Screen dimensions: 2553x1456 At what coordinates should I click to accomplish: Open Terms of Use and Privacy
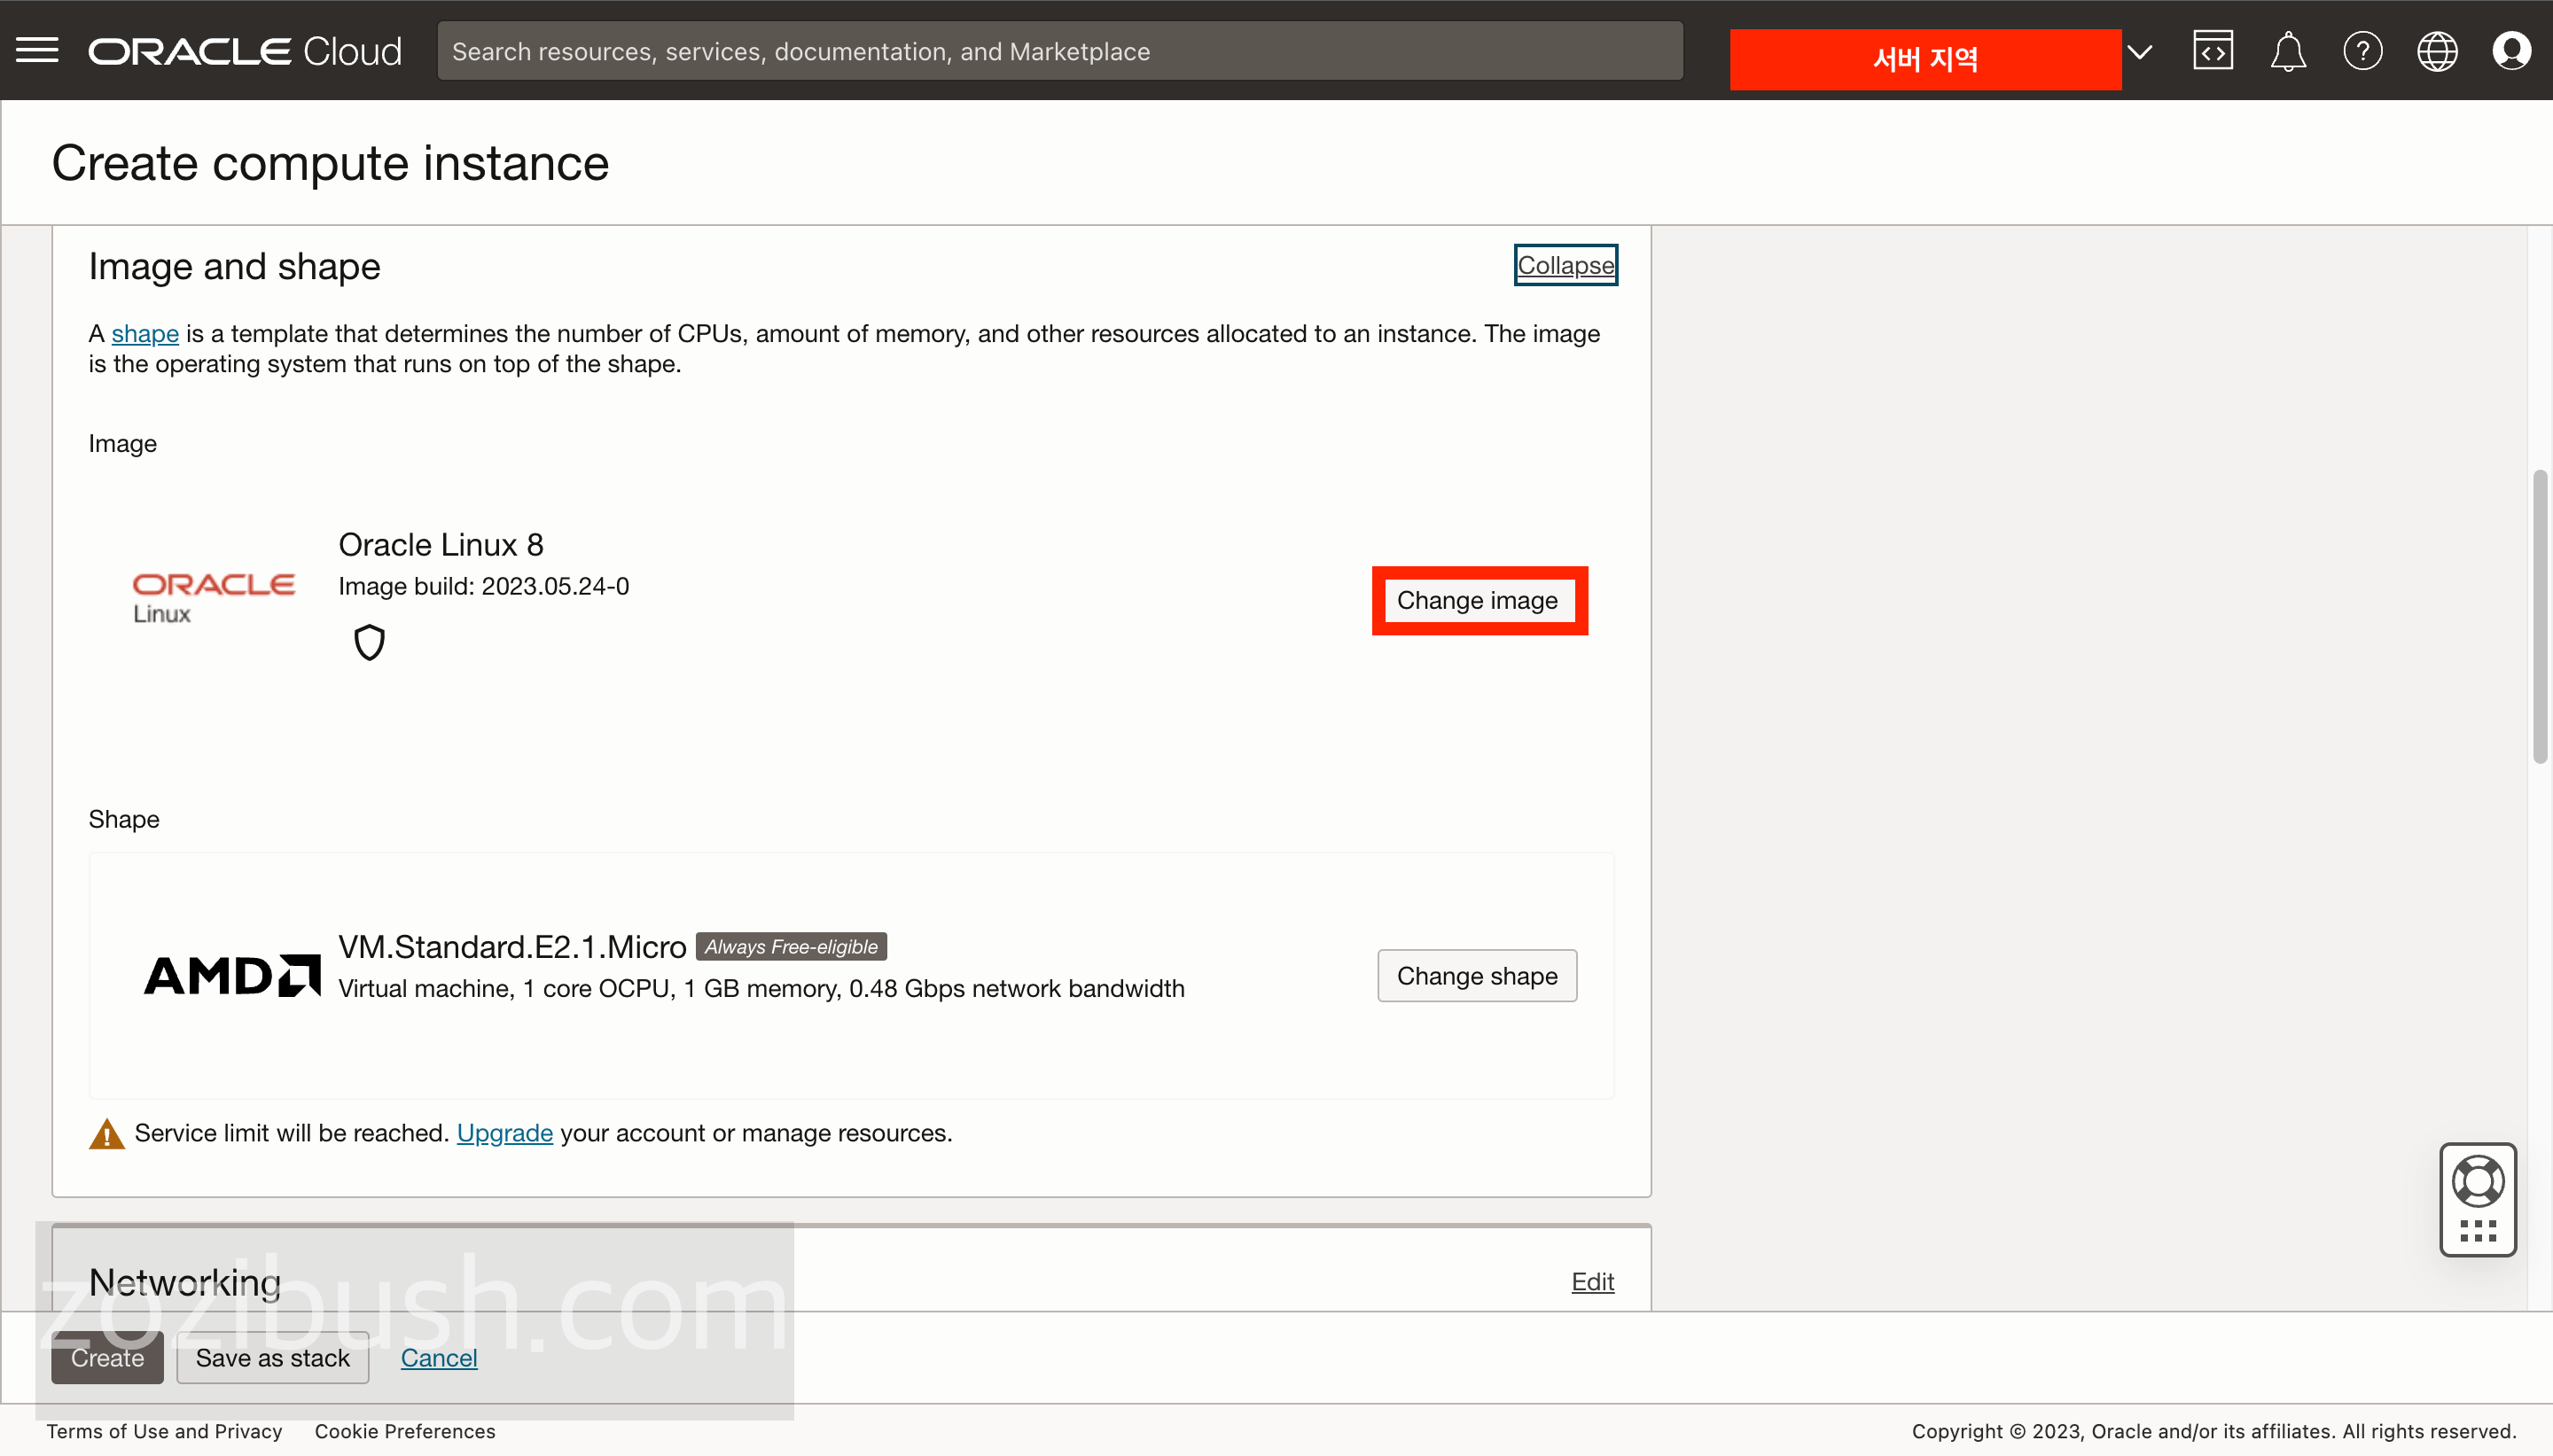[164, 1431]
